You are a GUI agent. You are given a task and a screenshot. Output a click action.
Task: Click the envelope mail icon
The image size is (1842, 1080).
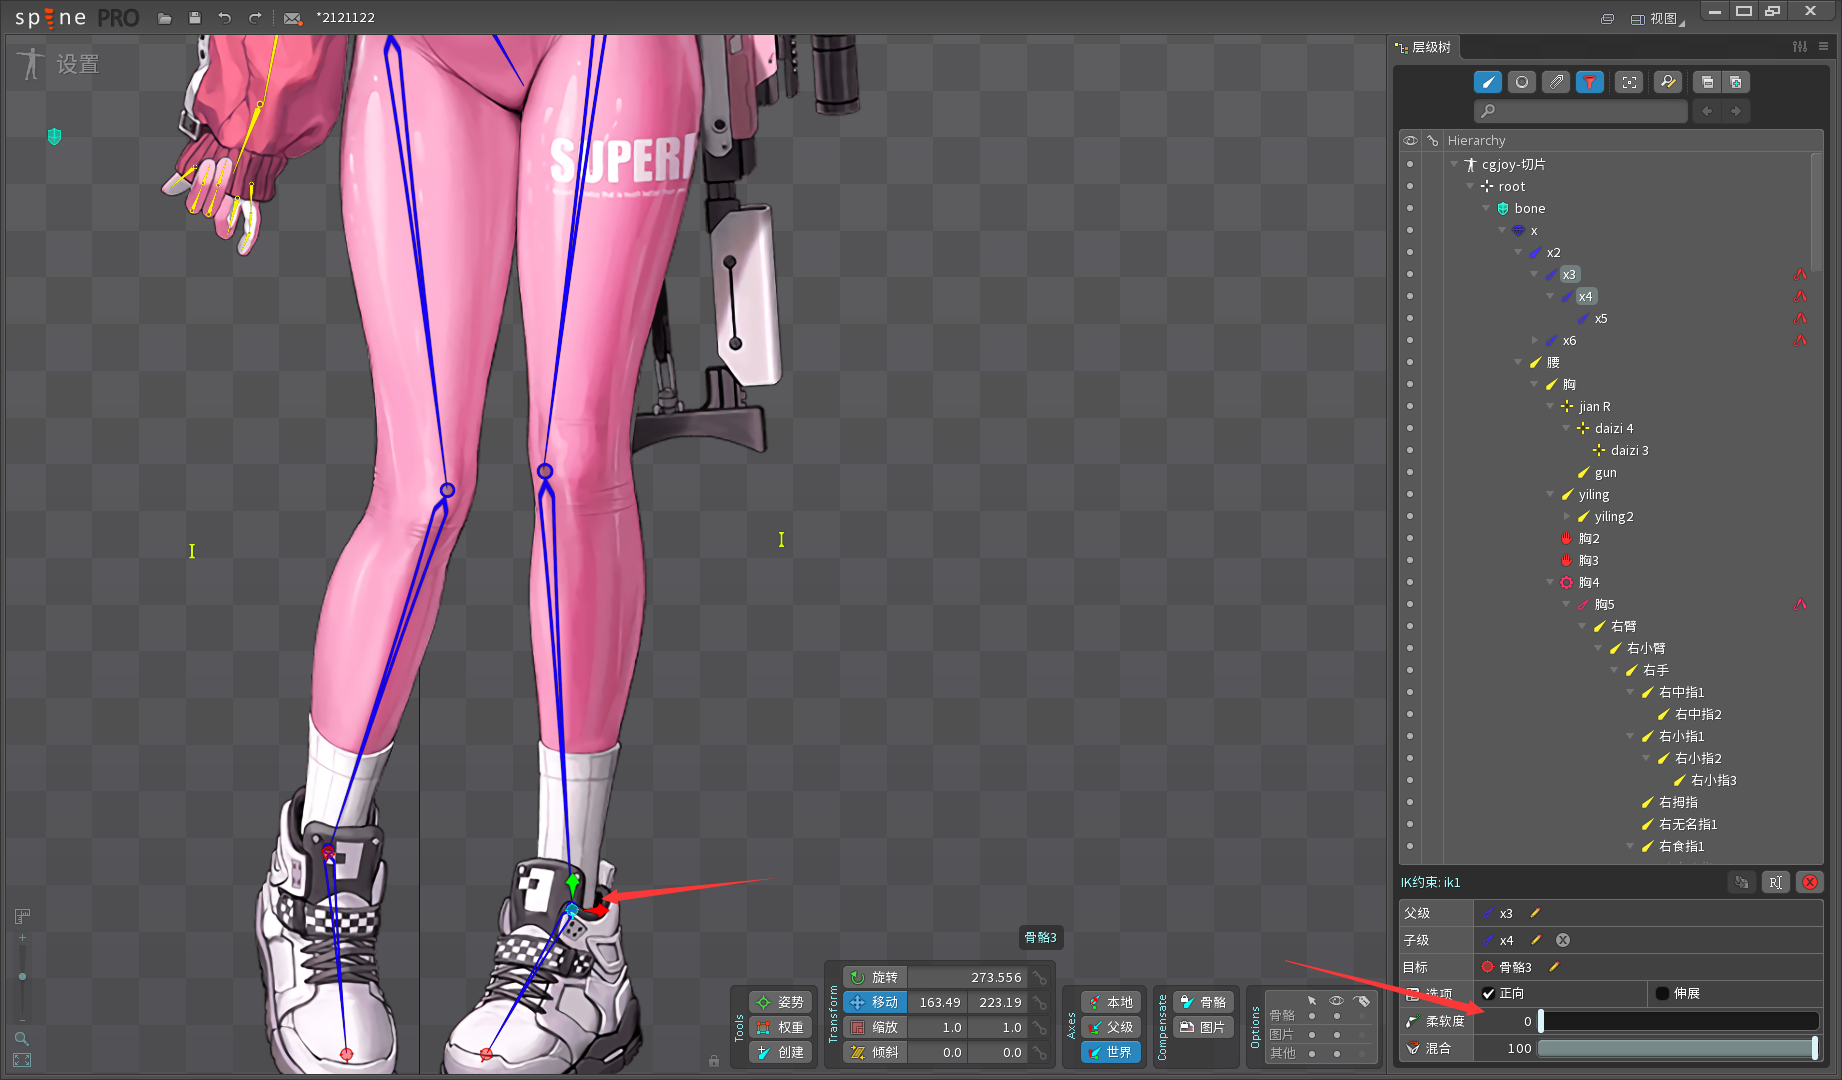coord(292,18)
